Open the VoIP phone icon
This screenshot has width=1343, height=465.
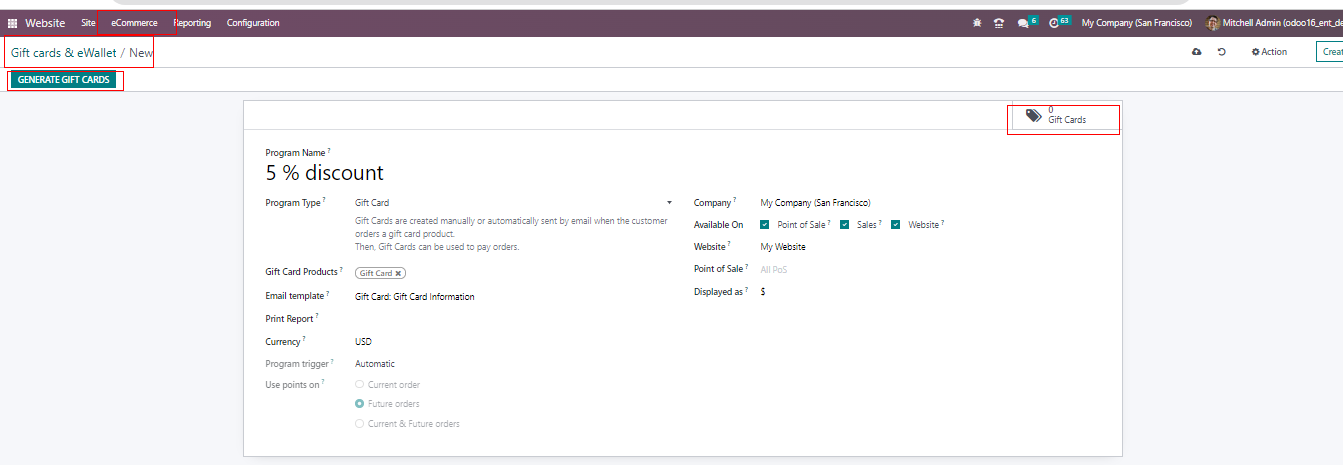coord(998,23)
